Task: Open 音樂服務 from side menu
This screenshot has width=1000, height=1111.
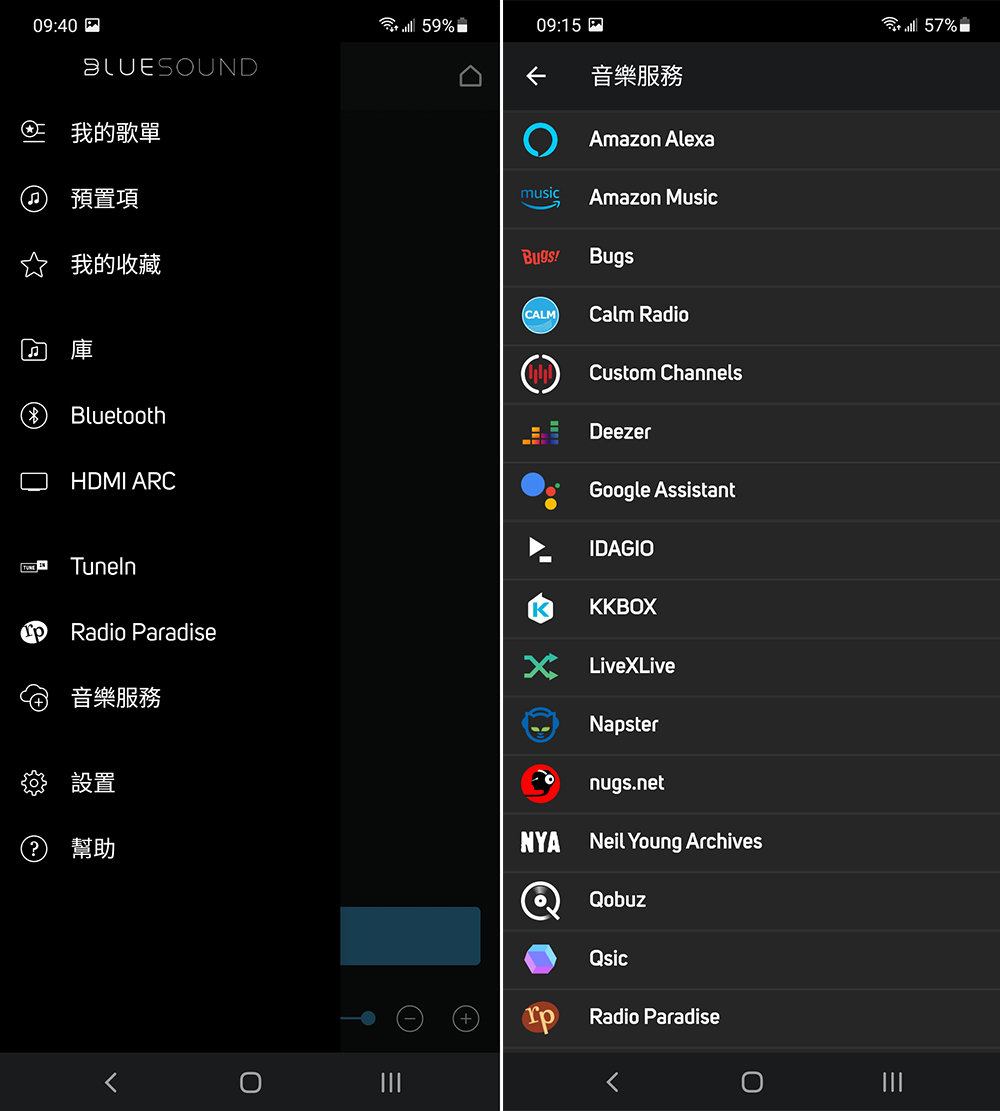Action: click(116, 698)
